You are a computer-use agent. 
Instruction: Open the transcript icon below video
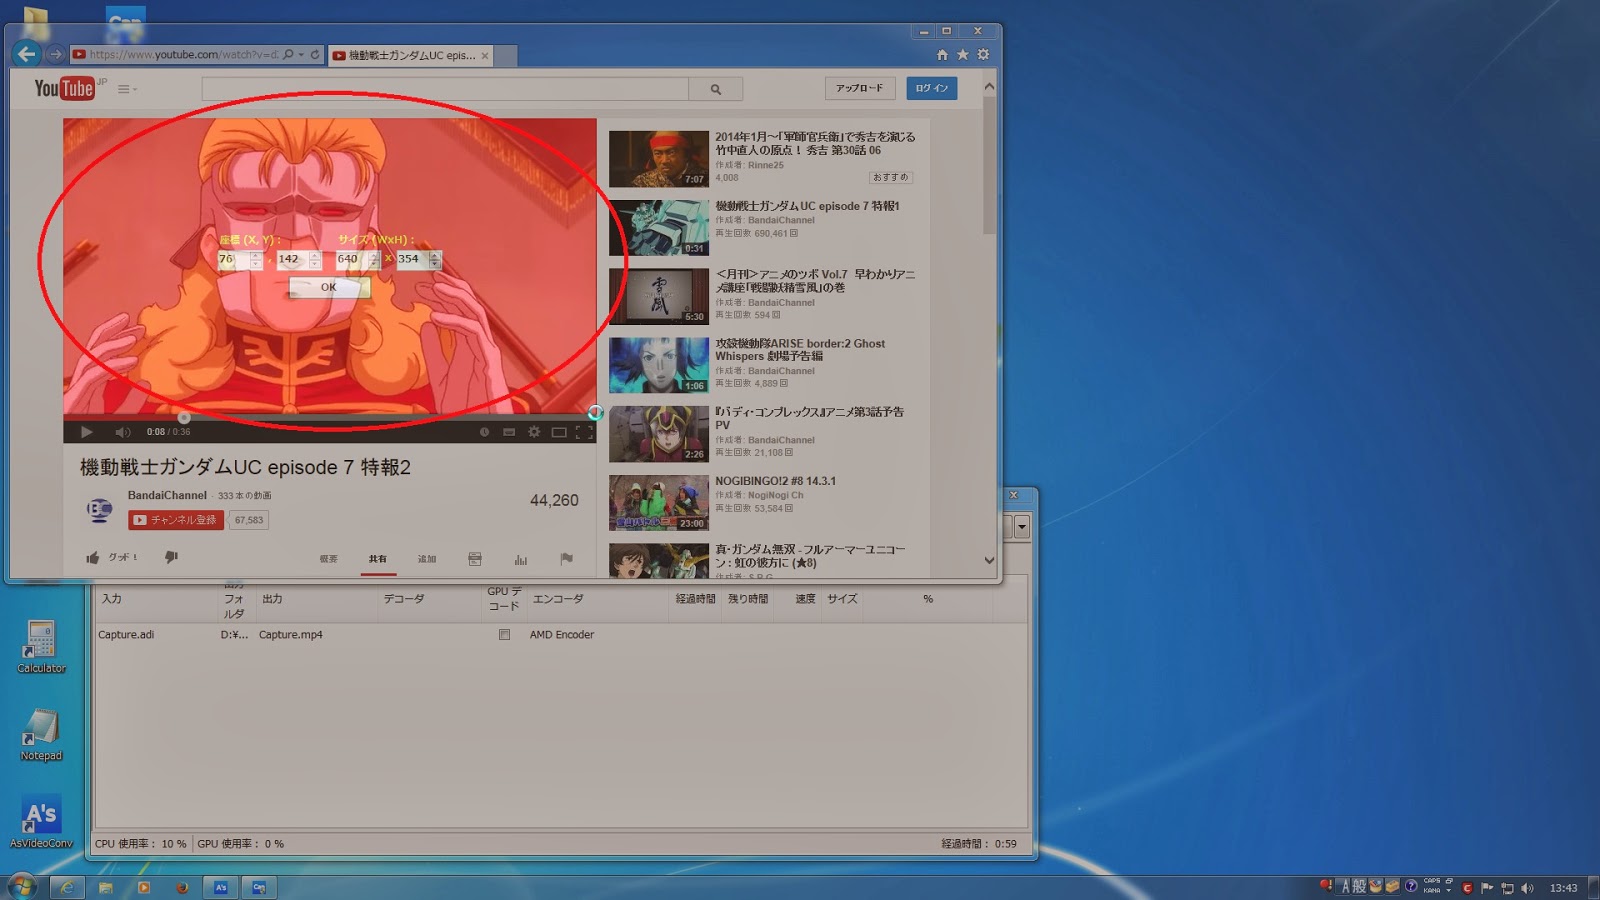point(475,559)
